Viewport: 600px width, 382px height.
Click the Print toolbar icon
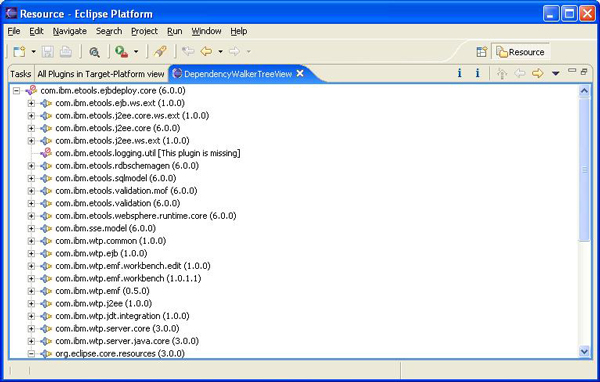tap(65, 51)
